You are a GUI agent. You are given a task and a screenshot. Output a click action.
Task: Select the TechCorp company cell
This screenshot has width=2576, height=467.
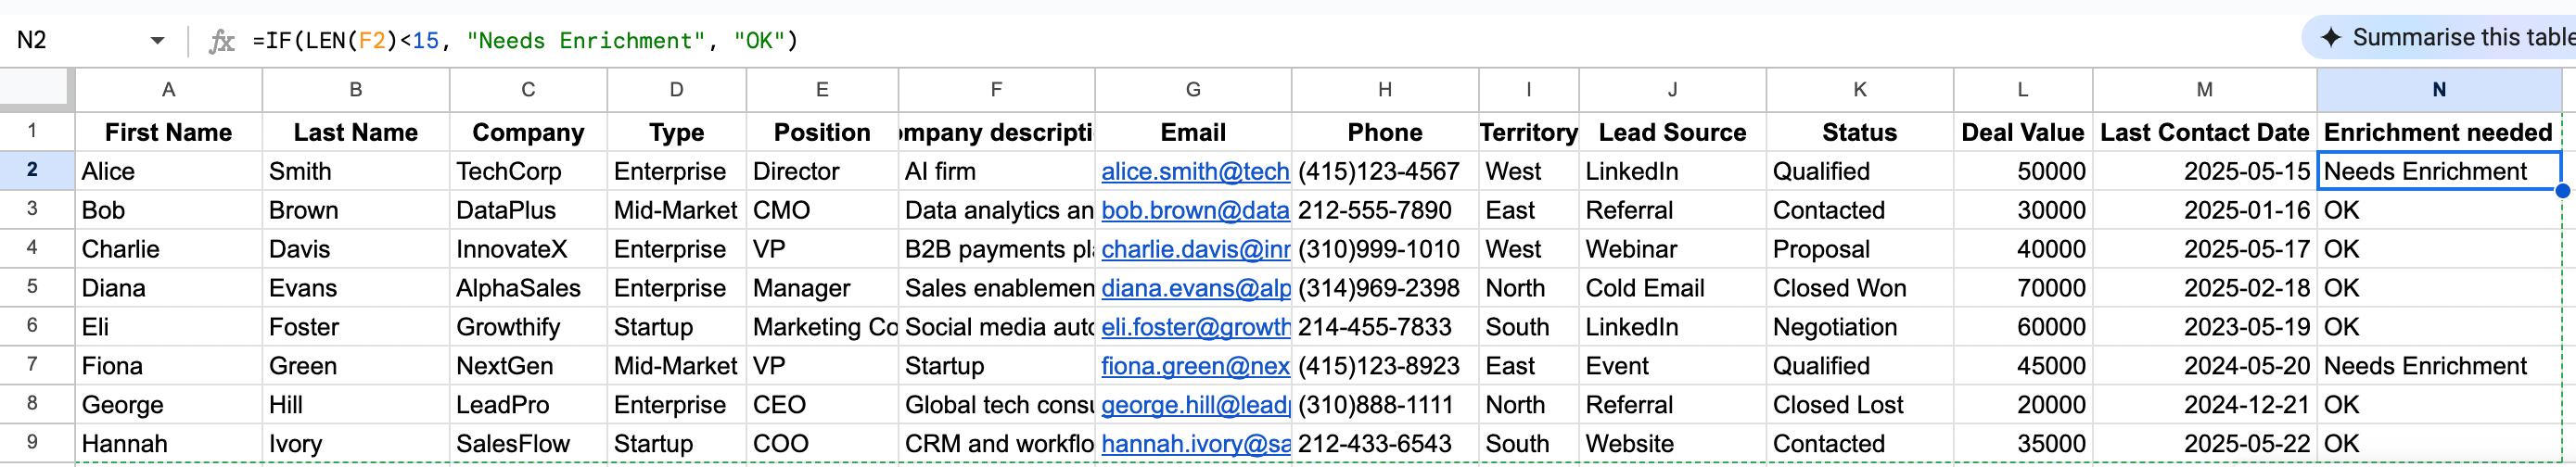click(527, 172)
